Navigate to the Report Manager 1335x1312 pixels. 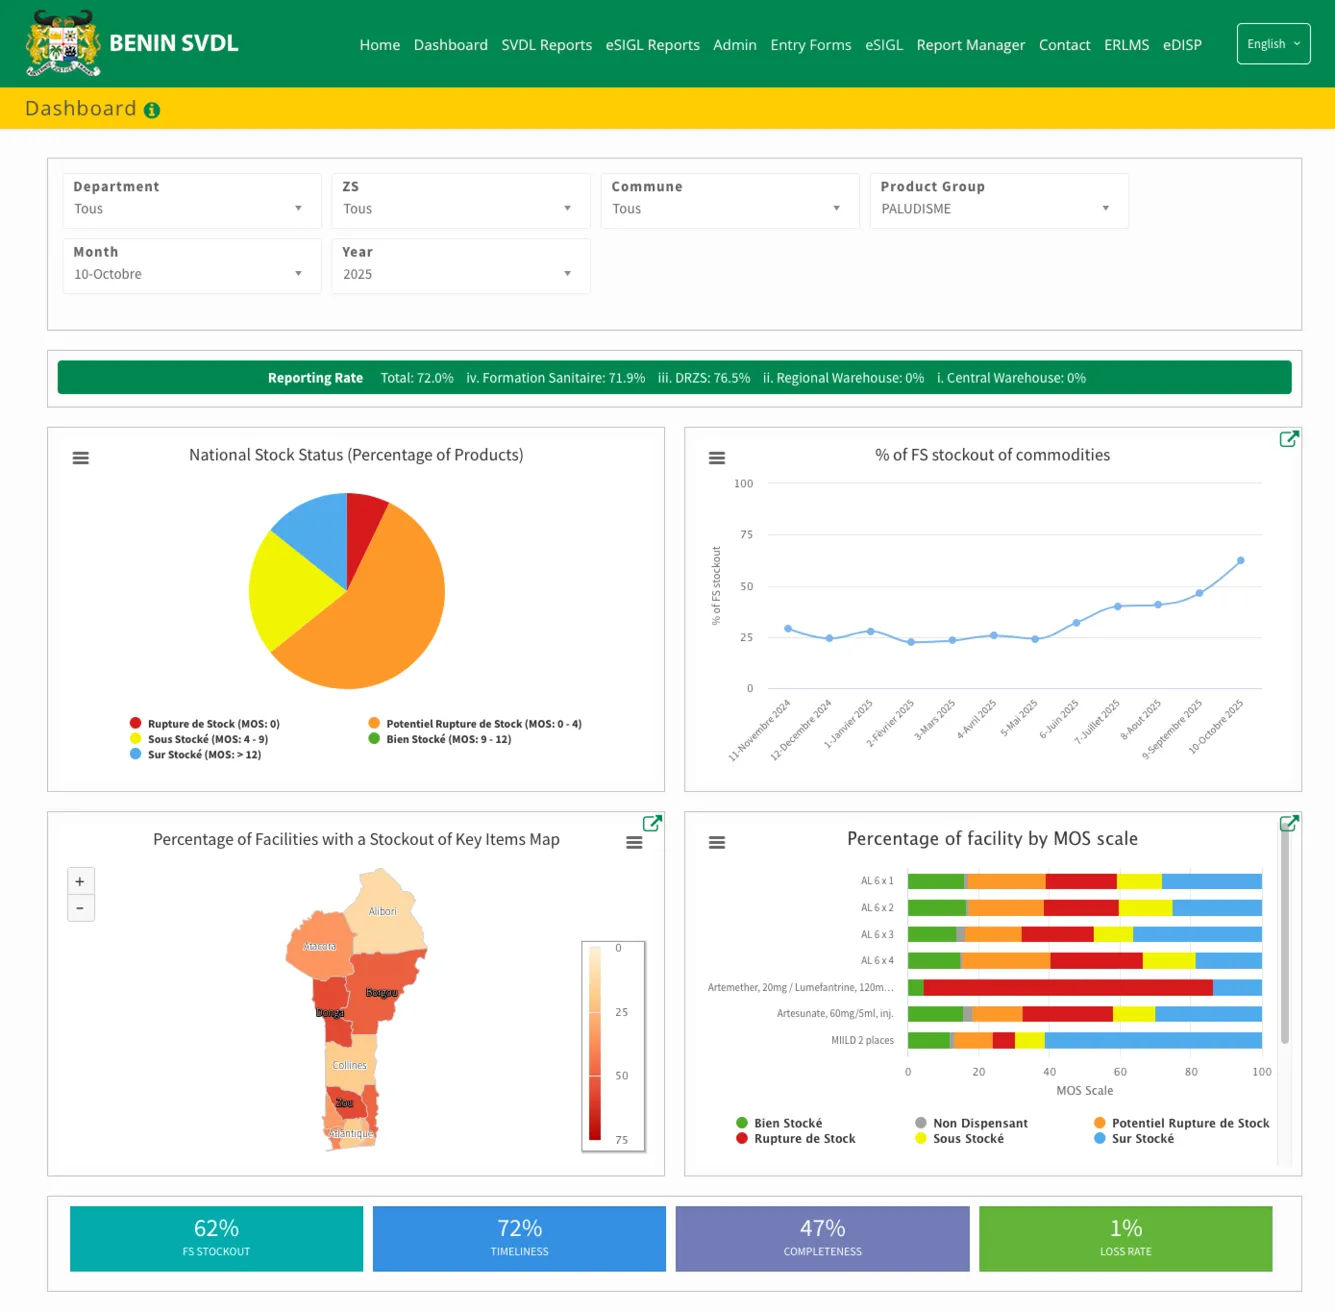pyautogui.click(x=970, y=44)
